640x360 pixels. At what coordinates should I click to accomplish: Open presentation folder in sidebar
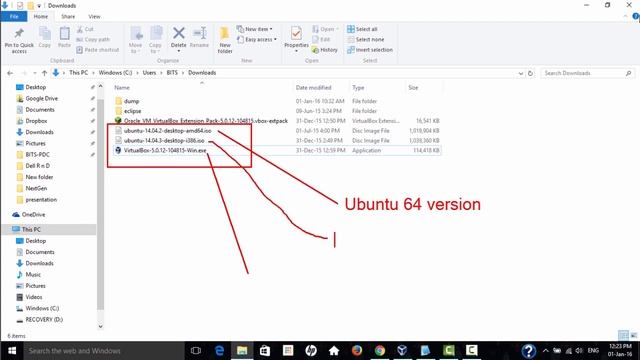pyautogui.click(x=41, y=200)
